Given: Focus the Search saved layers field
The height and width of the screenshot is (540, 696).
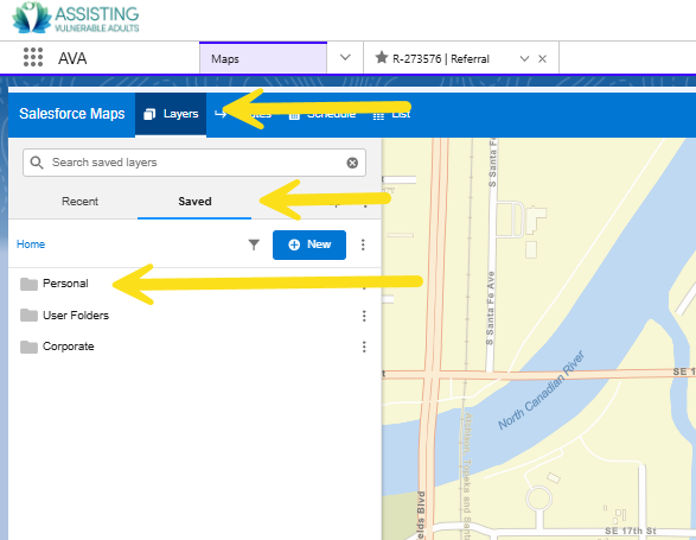Looking at the screenshot, I should [x=194, y=162].
